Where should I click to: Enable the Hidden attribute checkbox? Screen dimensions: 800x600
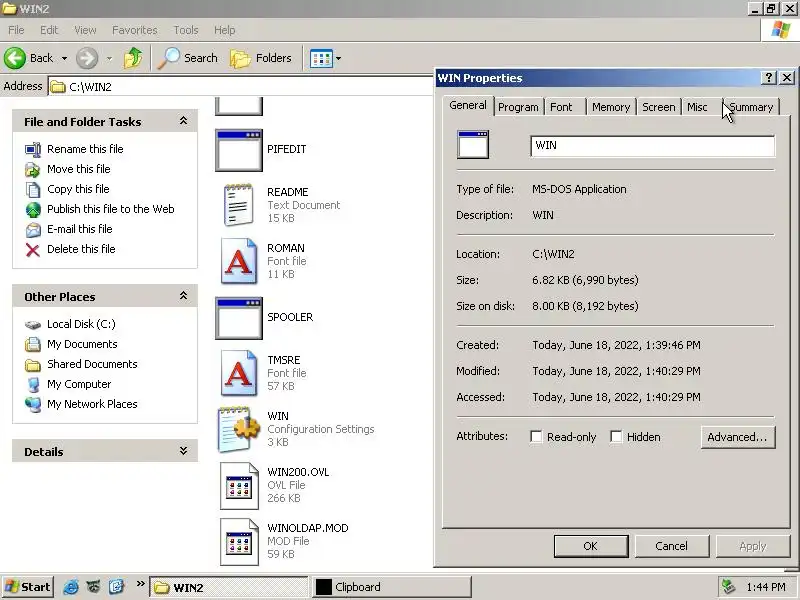click(616, 437)
